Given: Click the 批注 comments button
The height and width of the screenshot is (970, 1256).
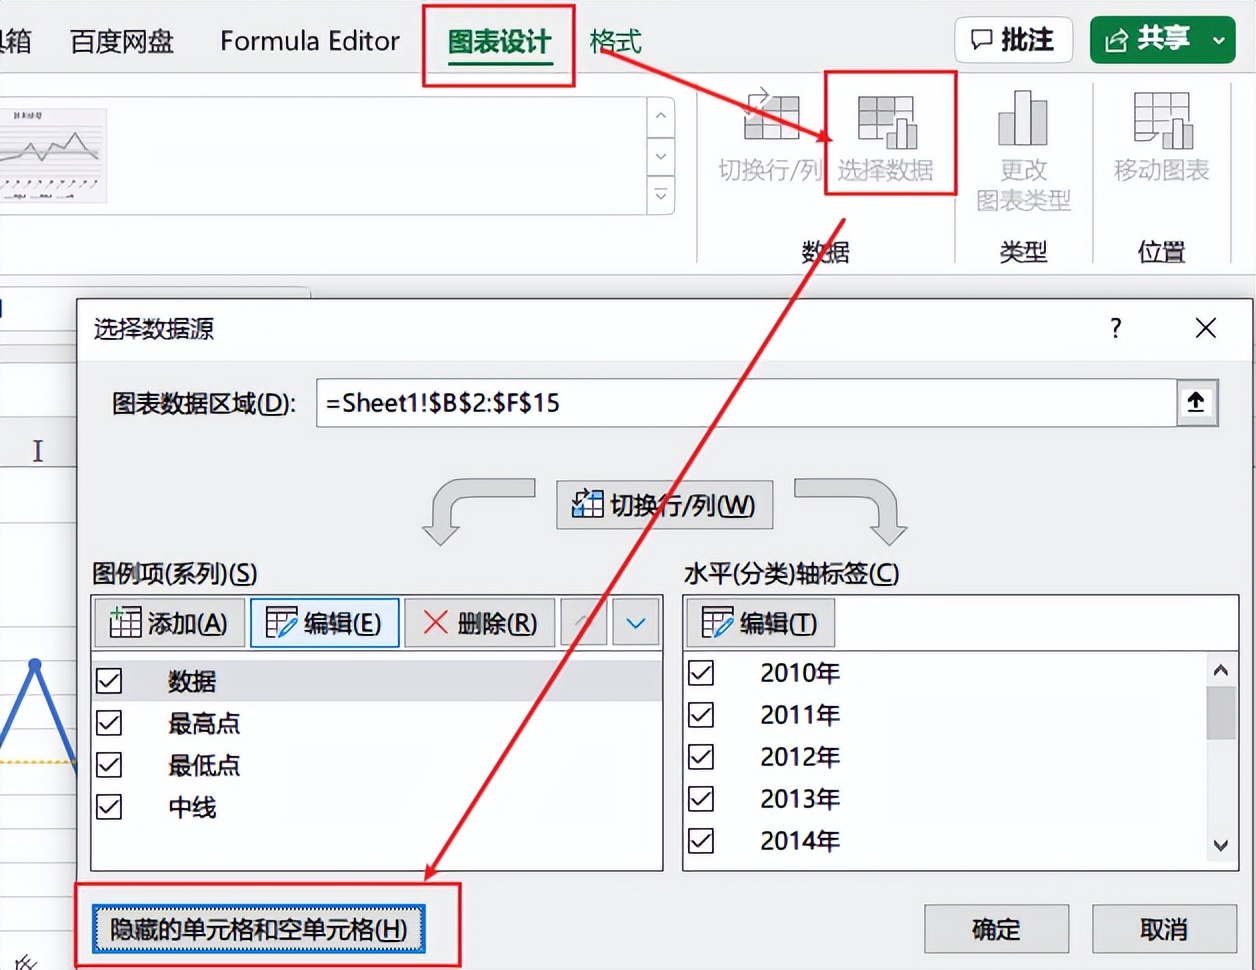Looking at the screenshot, I should coord(1013,40).
